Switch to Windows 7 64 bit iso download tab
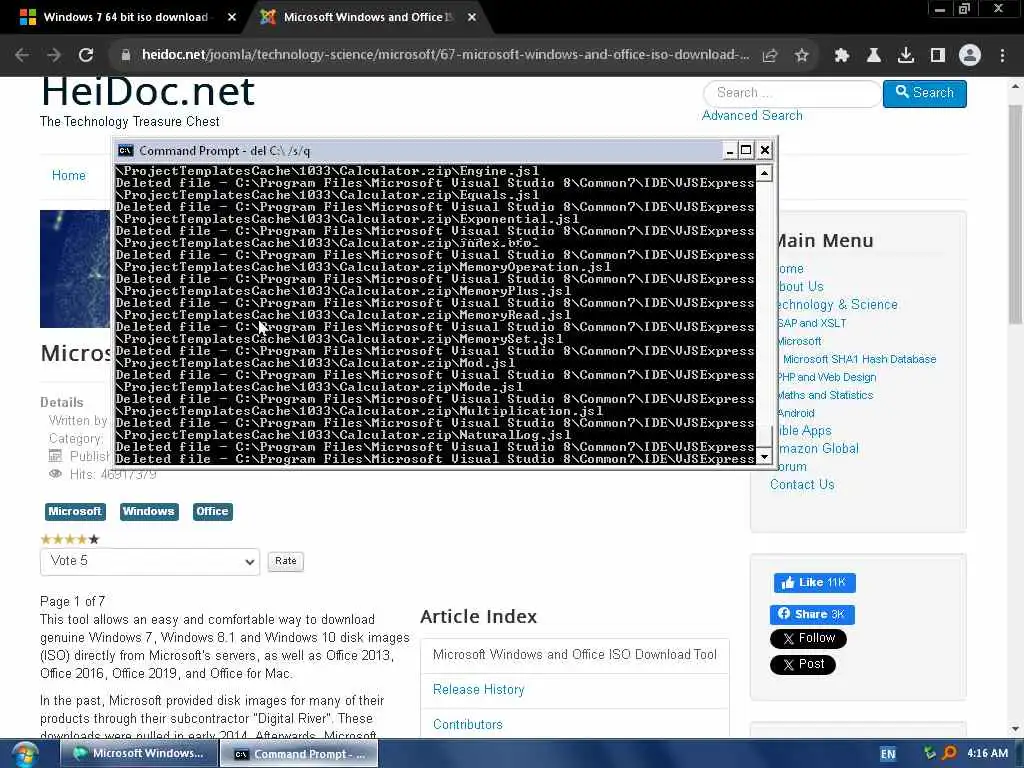Screen dimensions: 1024x768 [125, 18]
